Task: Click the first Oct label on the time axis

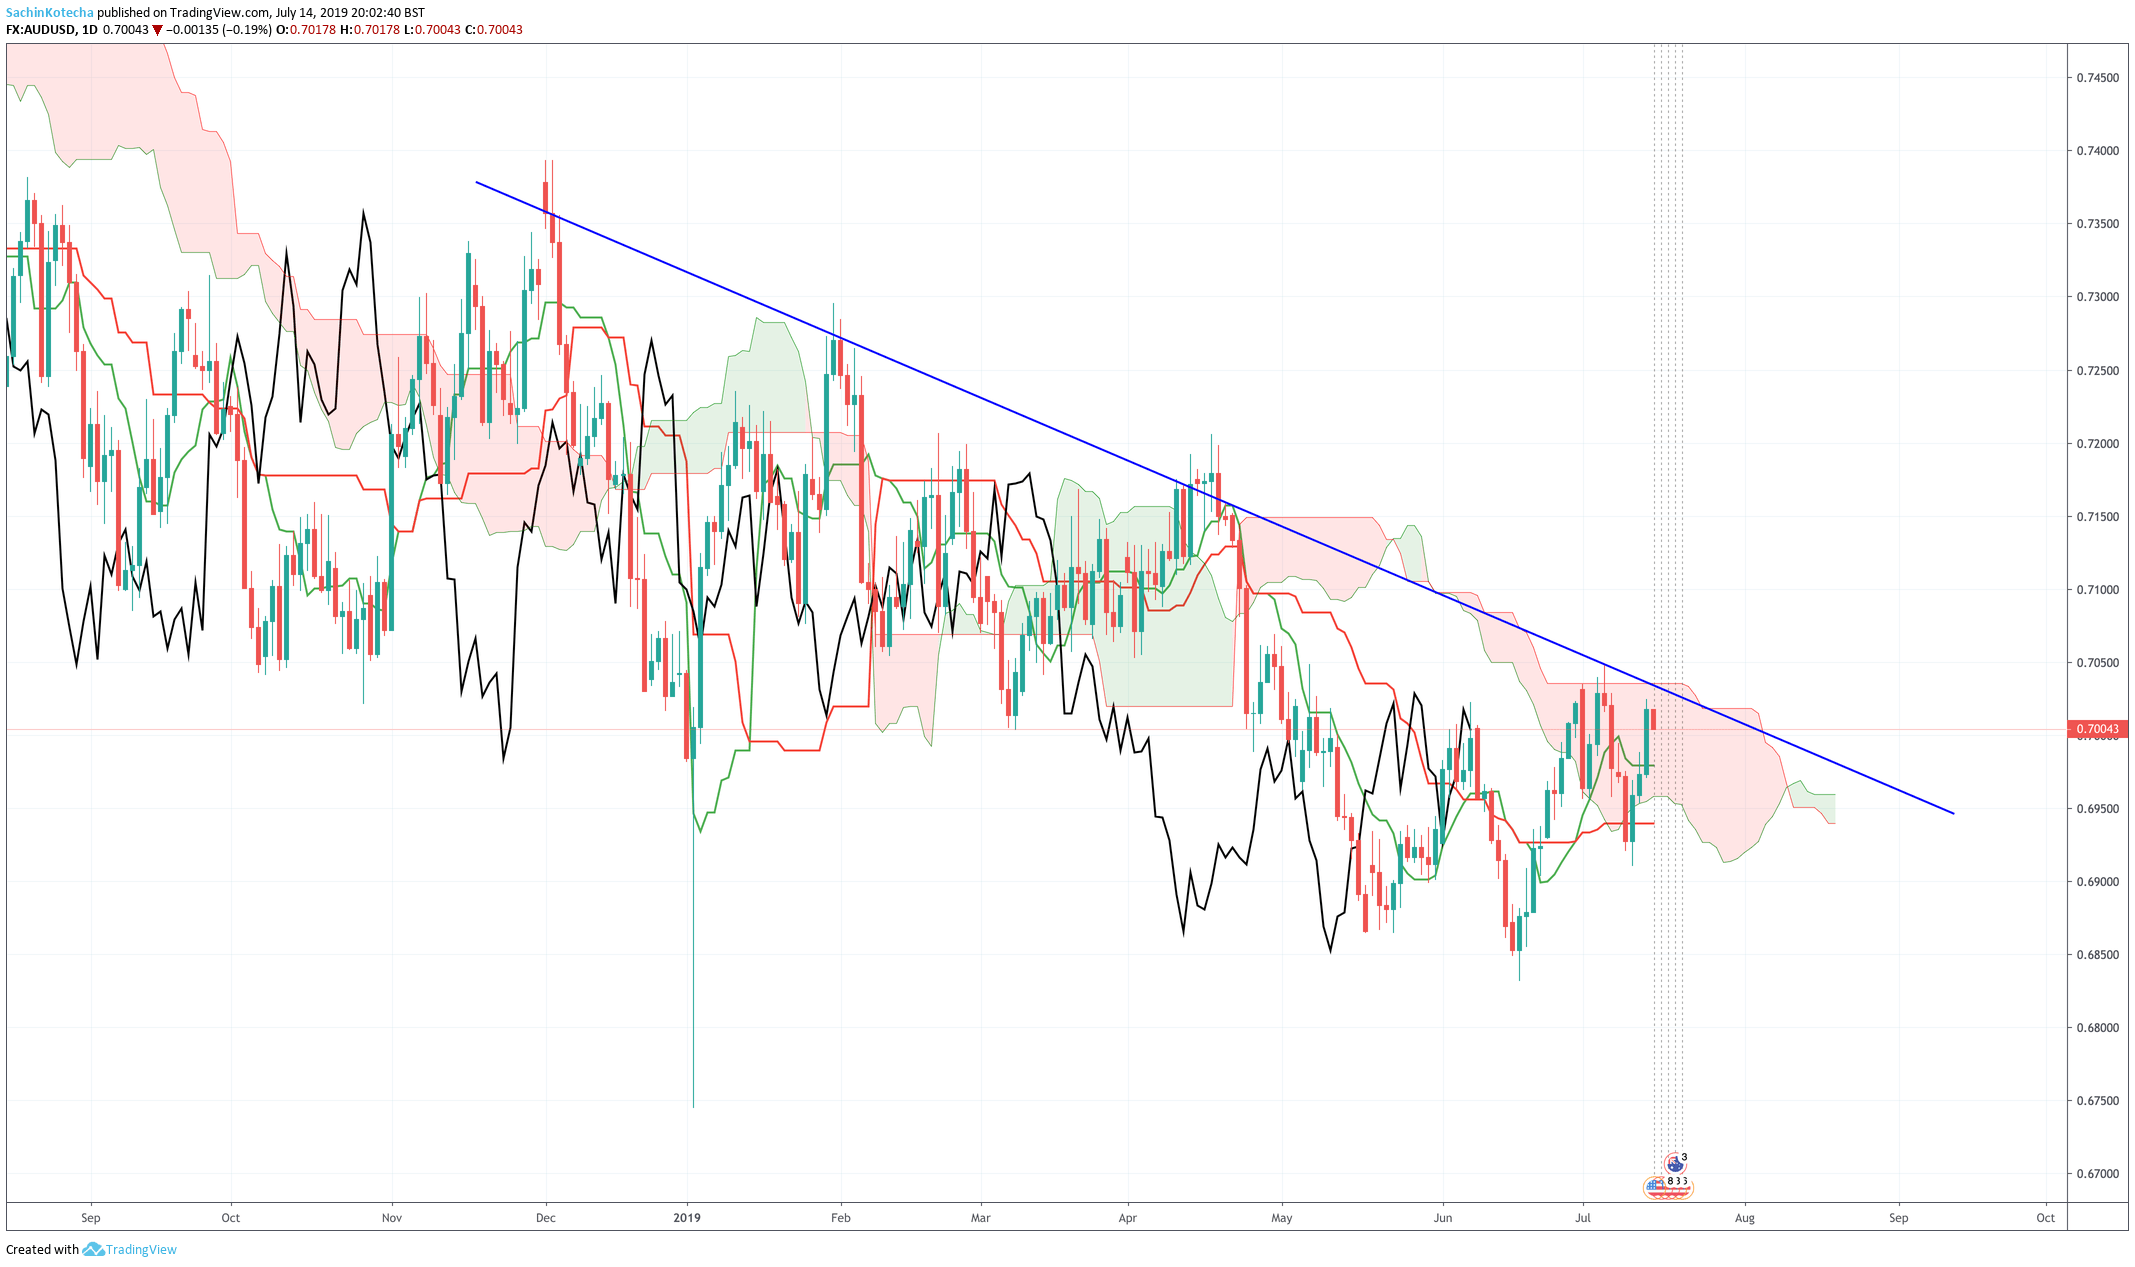Action: point(231,1218)
